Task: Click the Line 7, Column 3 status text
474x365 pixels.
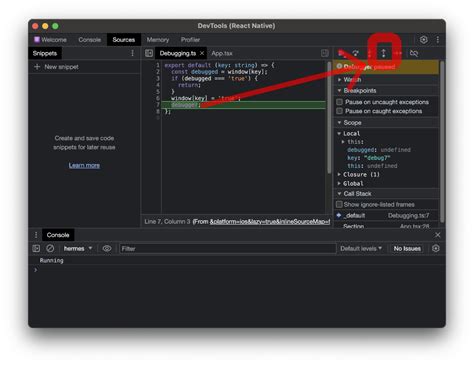Action: click(167, 222)
